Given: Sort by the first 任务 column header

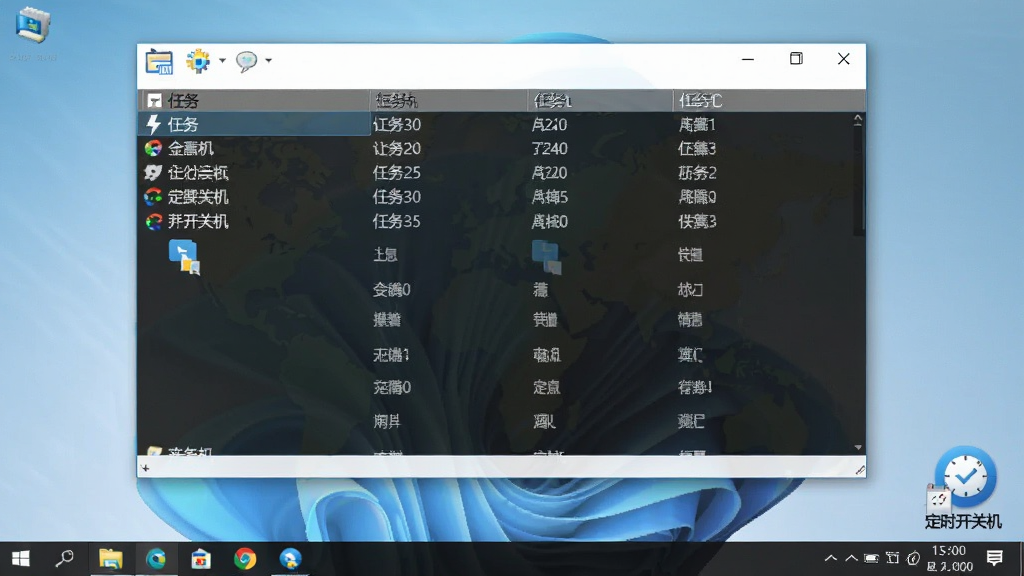Looking at the screenshot, I should tap(255, 101).
